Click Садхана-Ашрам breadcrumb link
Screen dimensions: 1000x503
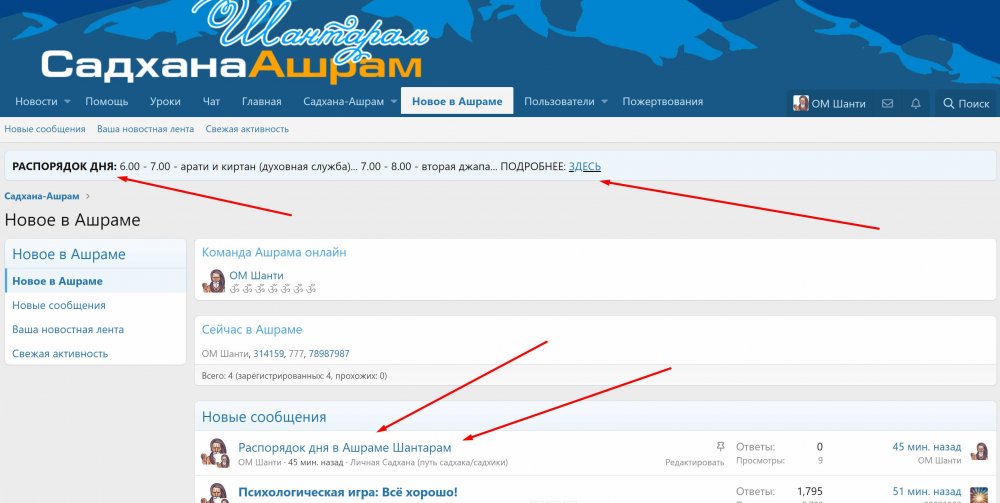42,196
